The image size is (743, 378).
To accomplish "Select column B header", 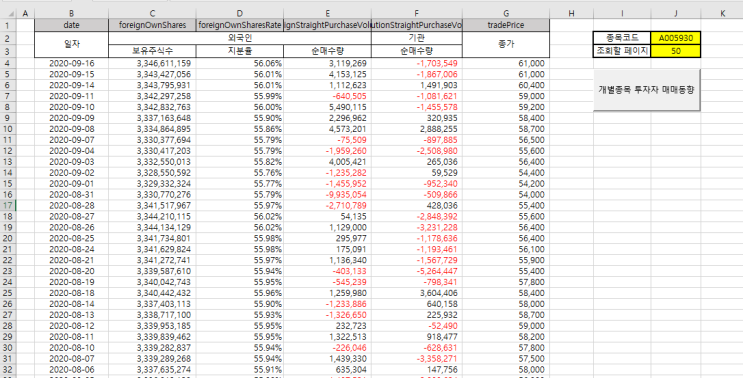I will [x=71, y=14].
